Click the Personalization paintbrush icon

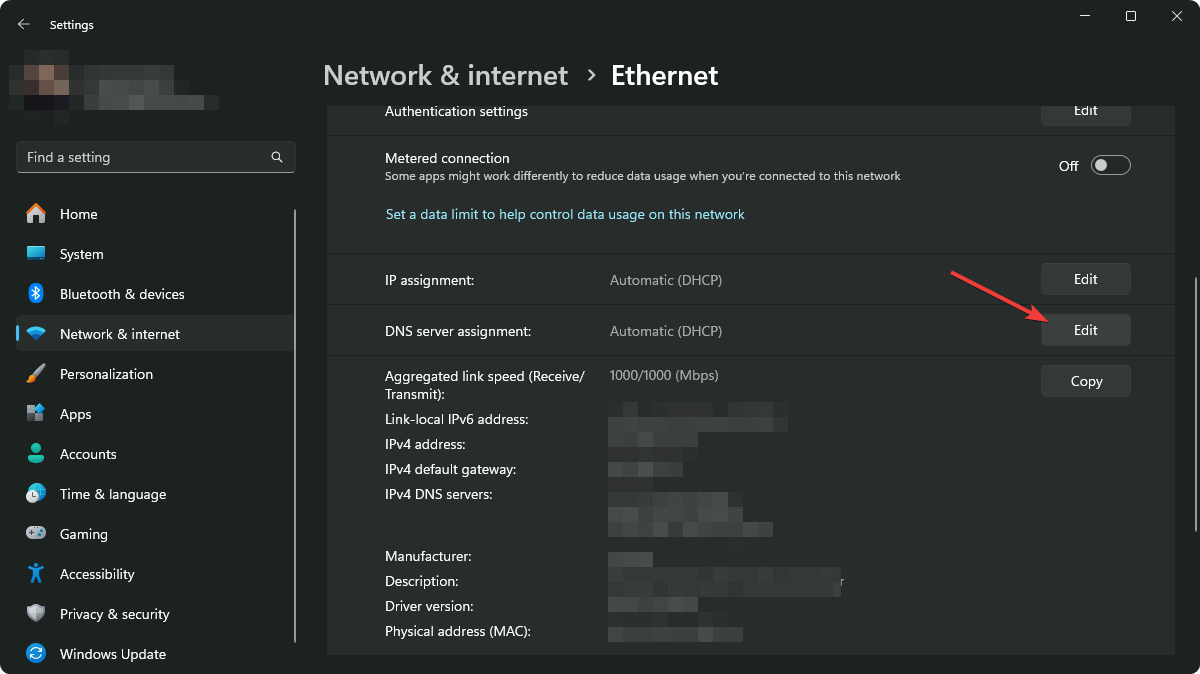pos(36,374)
